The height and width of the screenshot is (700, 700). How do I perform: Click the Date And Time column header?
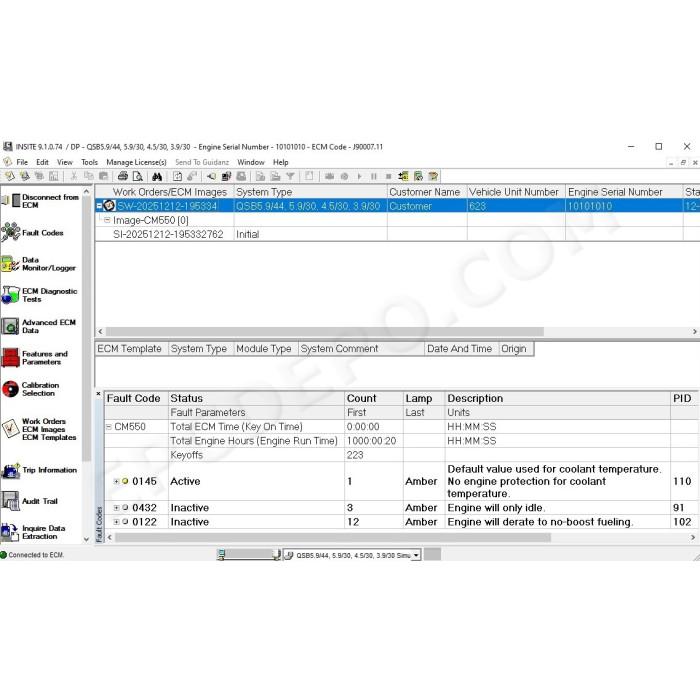click(x=462, y=349)
